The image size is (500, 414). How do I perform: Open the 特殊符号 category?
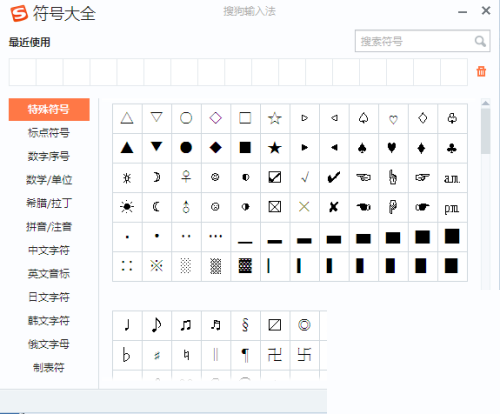point(49,109)
